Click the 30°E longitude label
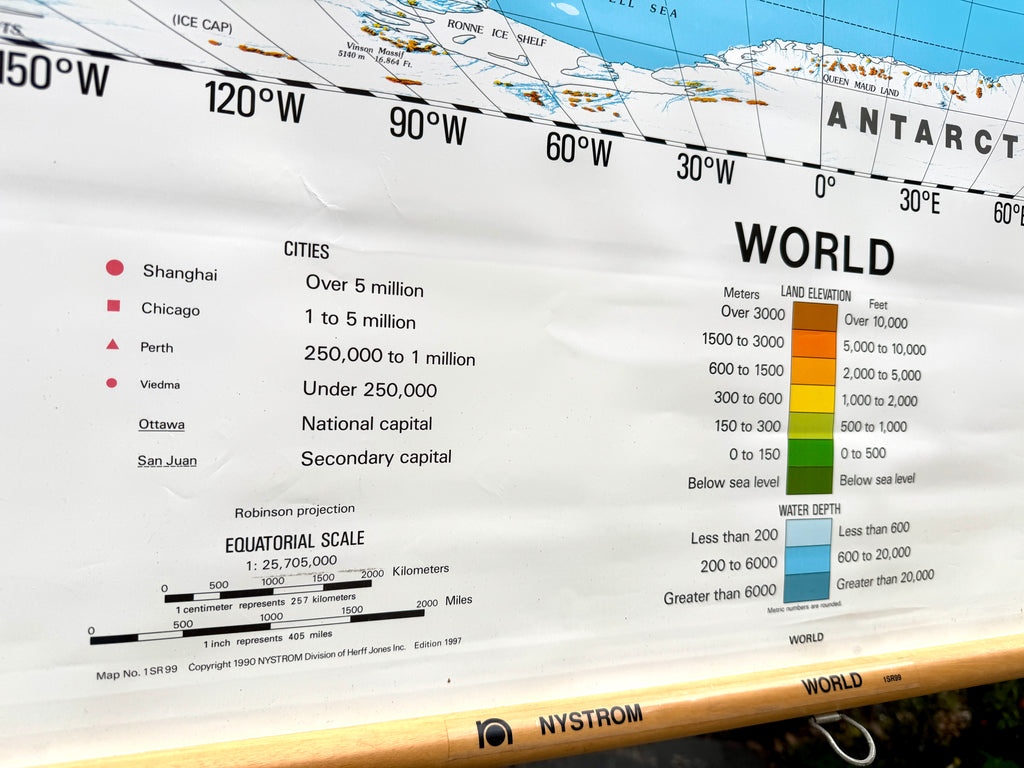 pyautogui.click(x=920, y=200)
